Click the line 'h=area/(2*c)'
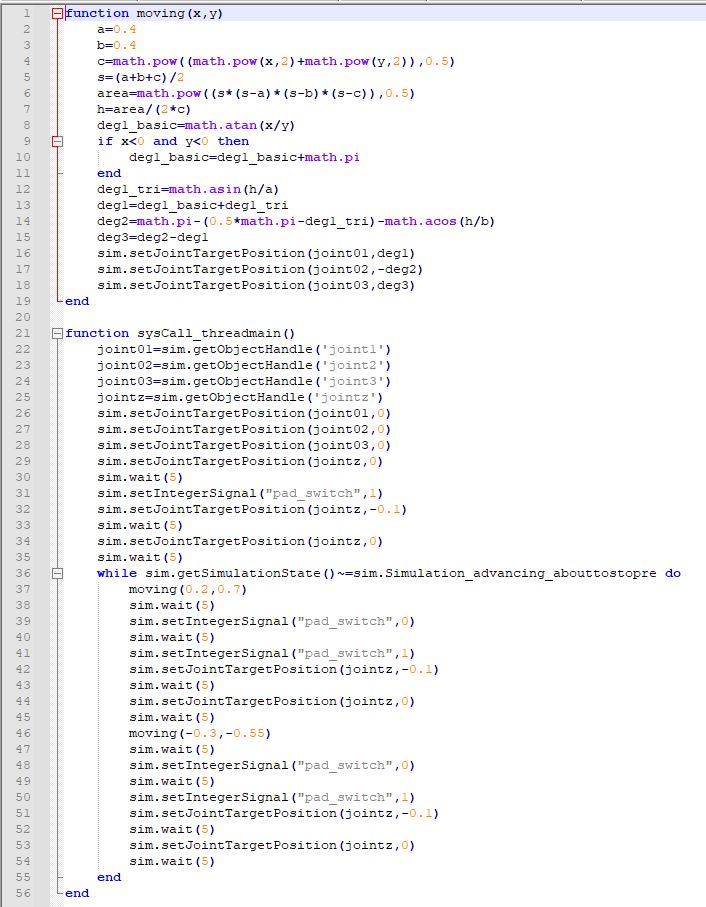The image size is (706, 907). click(144, 109)
